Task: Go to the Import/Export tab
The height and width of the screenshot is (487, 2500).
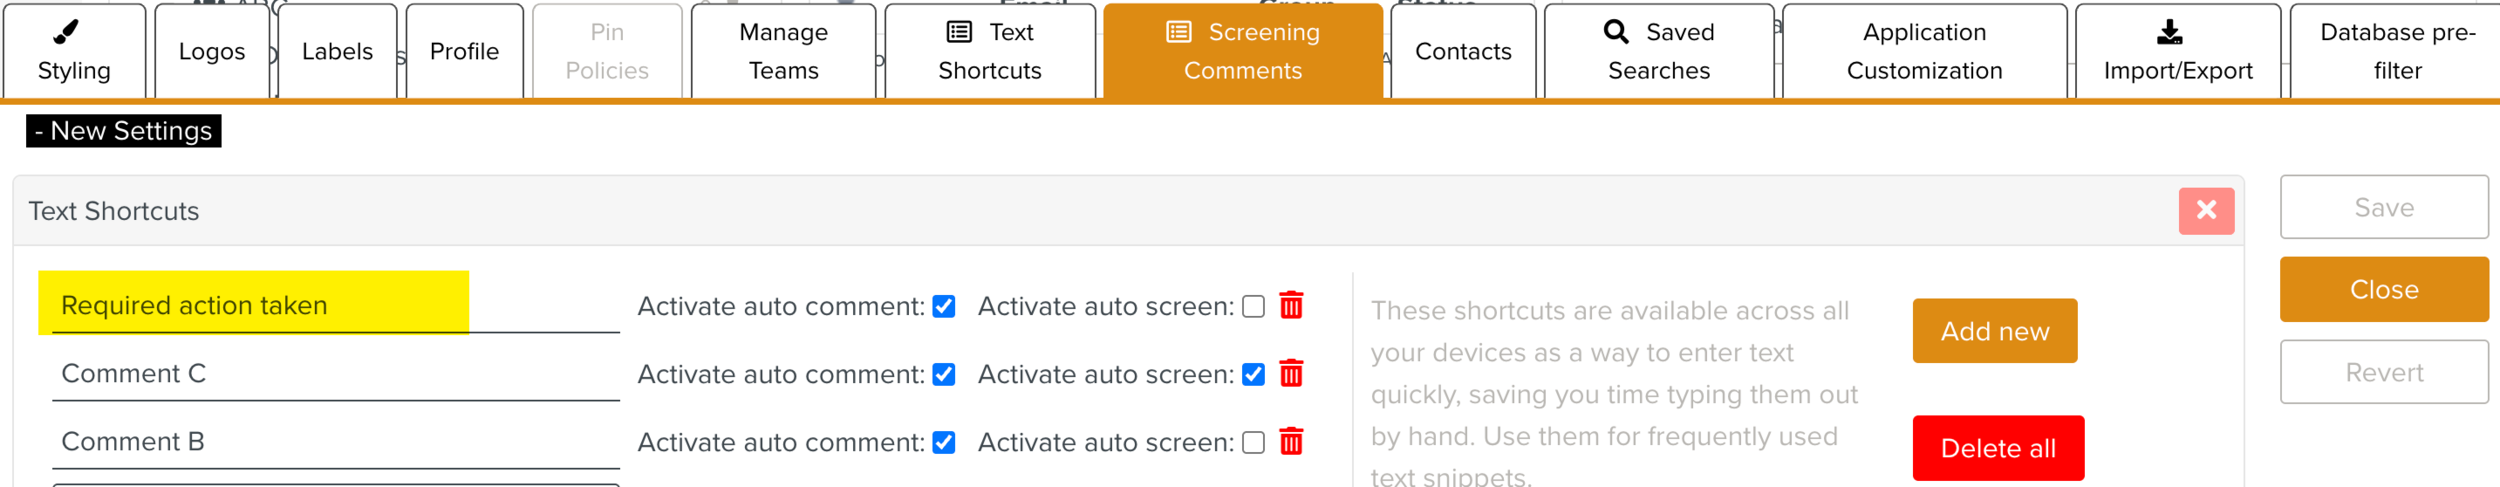Action: pos(2177,51)
